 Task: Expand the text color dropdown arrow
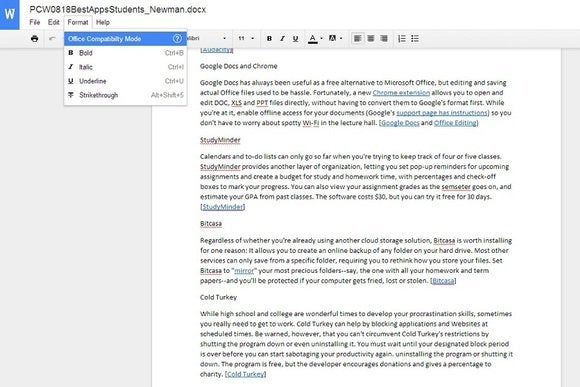pyautogui.click(x=321, y=38)
